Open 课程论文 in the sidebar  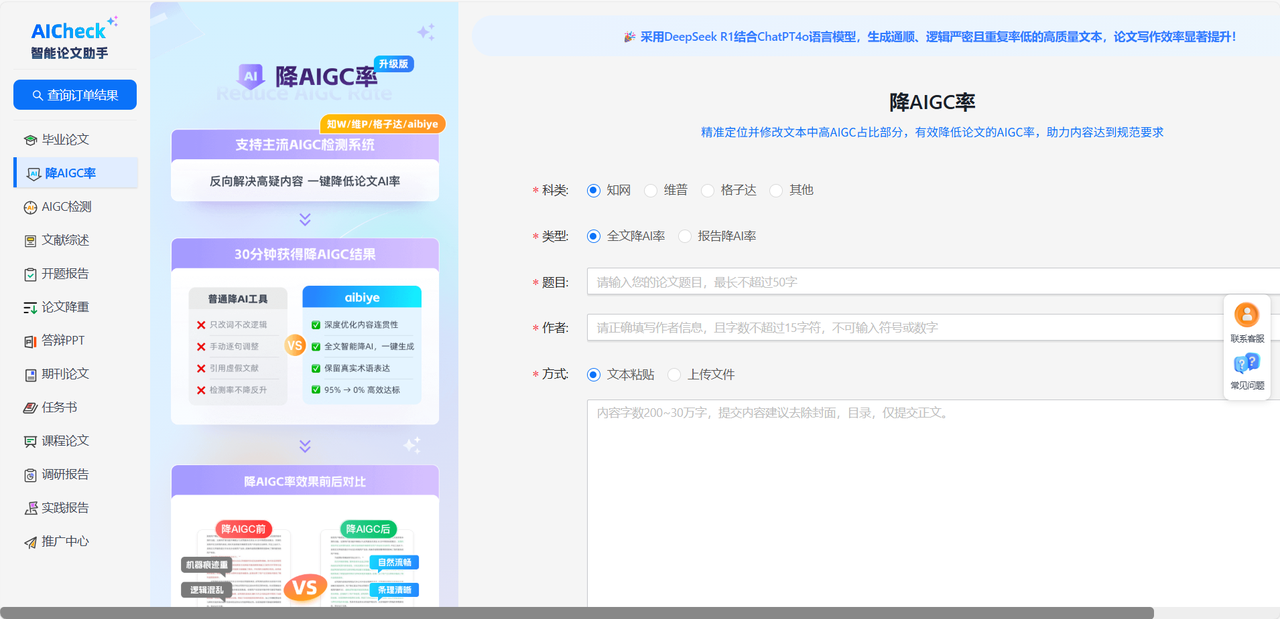coord(75,441)
